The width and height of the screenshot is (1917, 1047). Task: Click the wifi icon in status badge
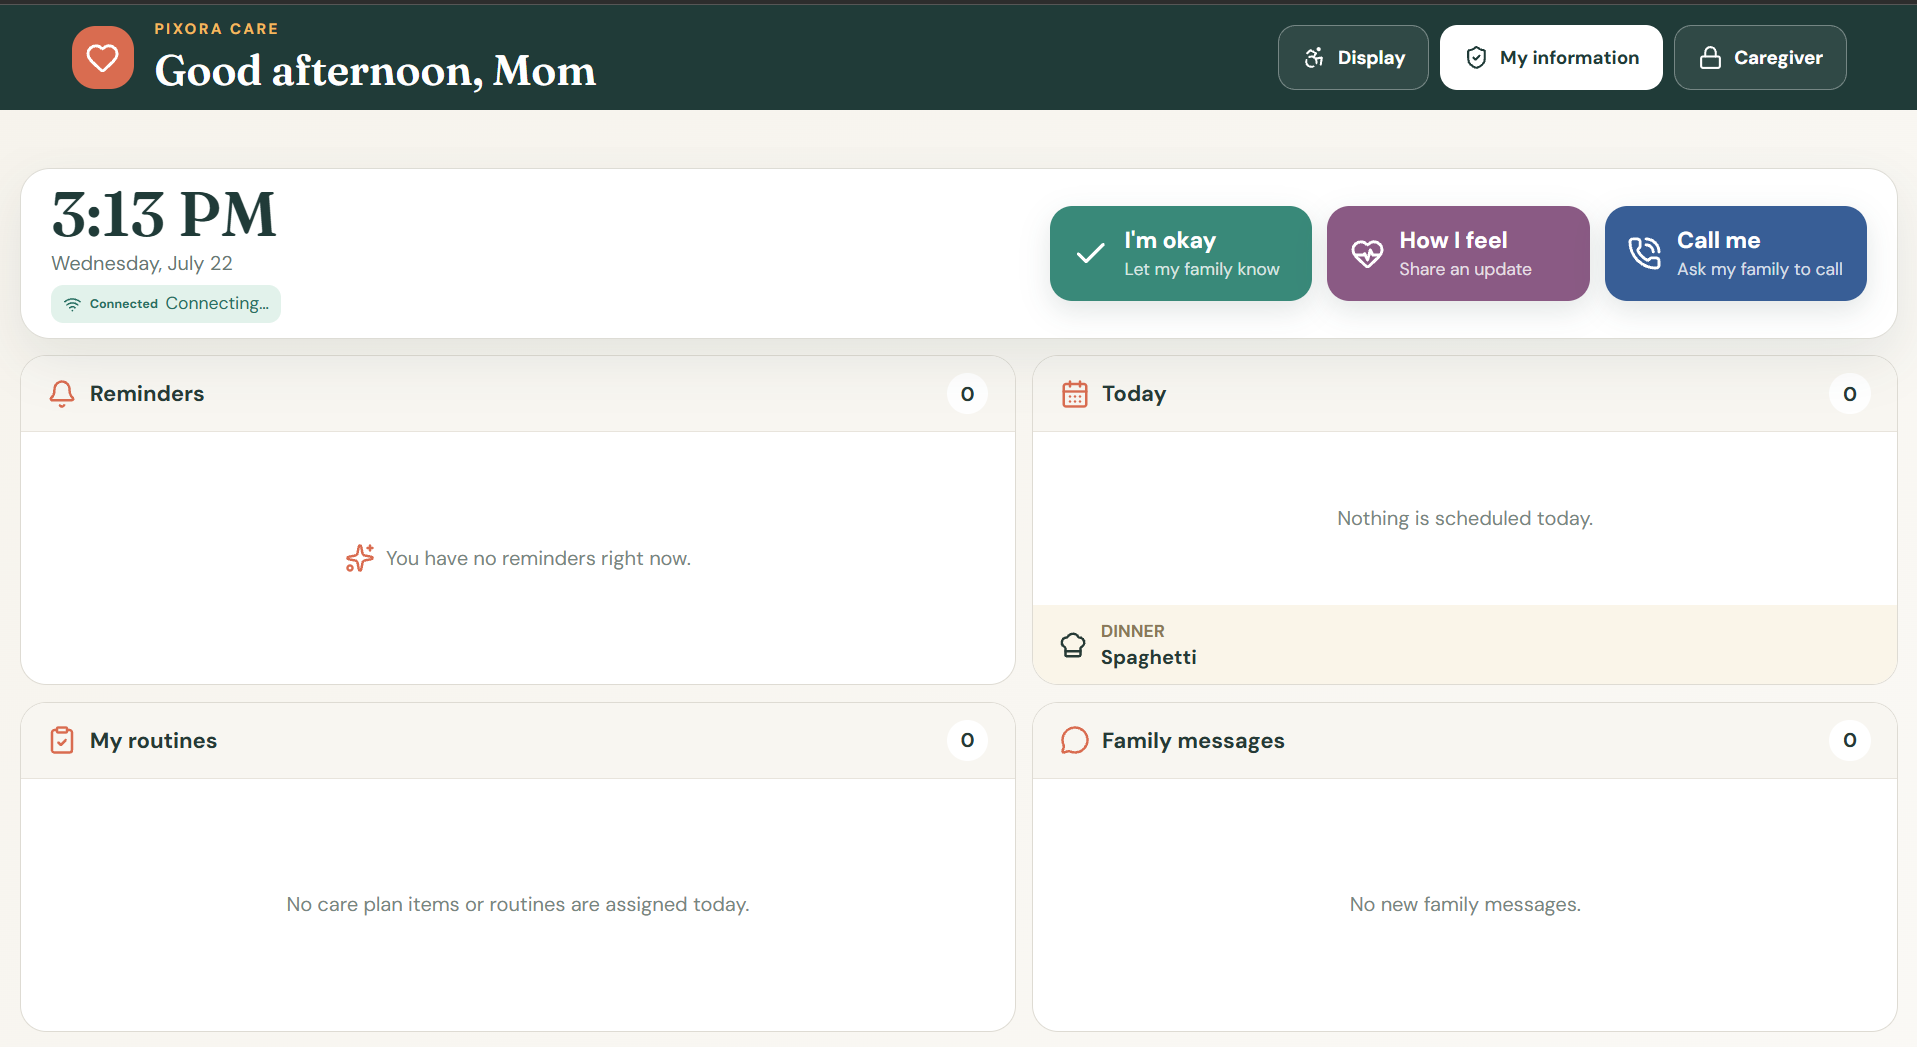[72, 304]
